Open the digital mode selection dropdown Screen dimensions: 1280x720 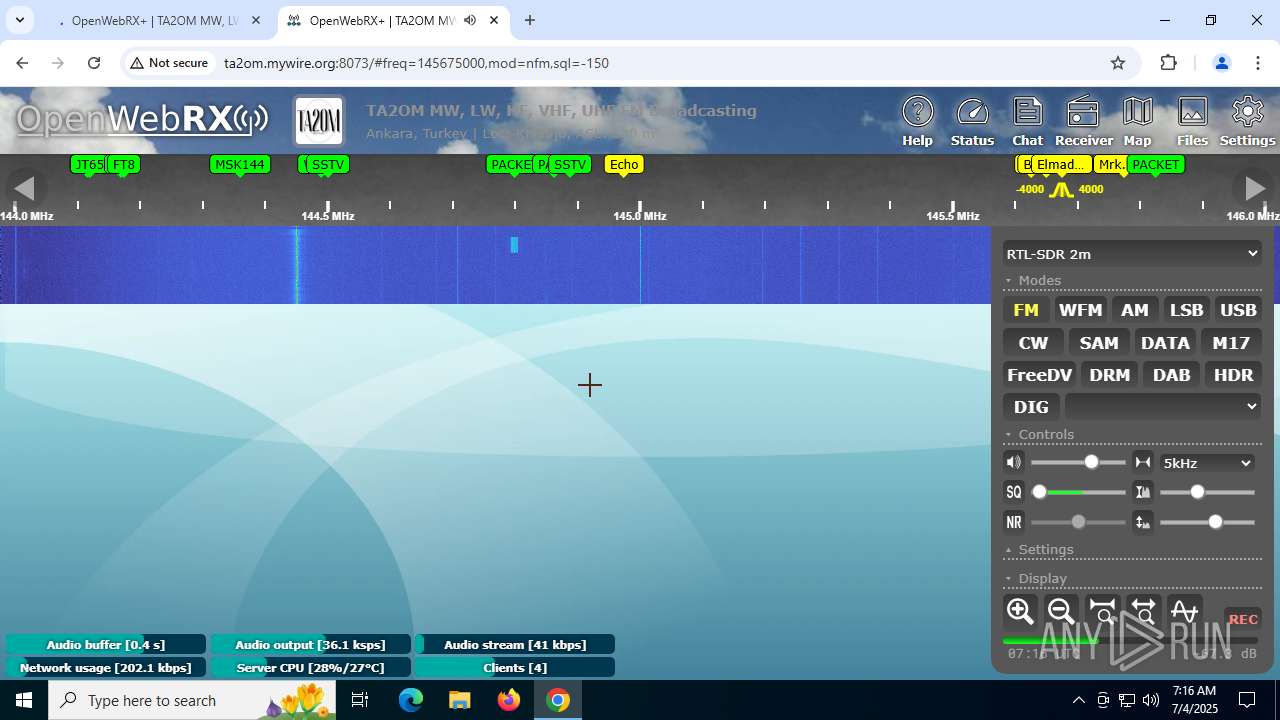(x=1163, y=406)
